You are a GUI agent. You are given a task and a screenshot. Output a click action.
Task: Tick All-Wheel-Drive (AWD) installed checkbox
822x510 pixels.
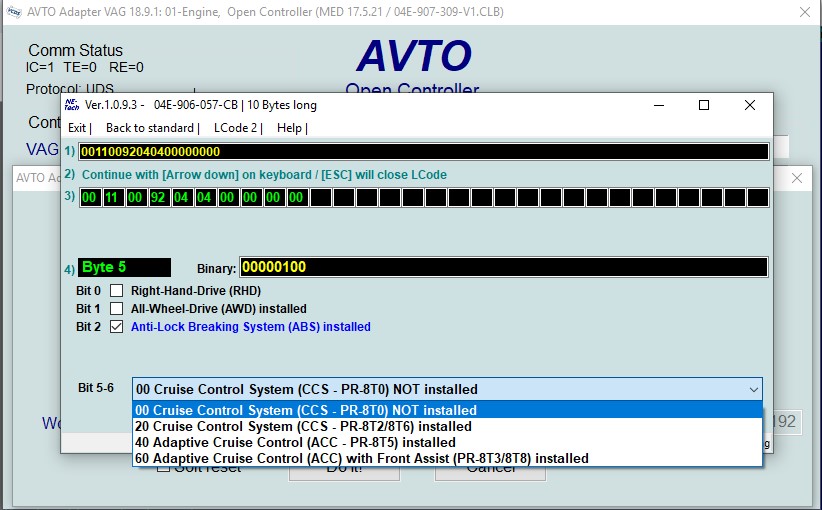116,309
